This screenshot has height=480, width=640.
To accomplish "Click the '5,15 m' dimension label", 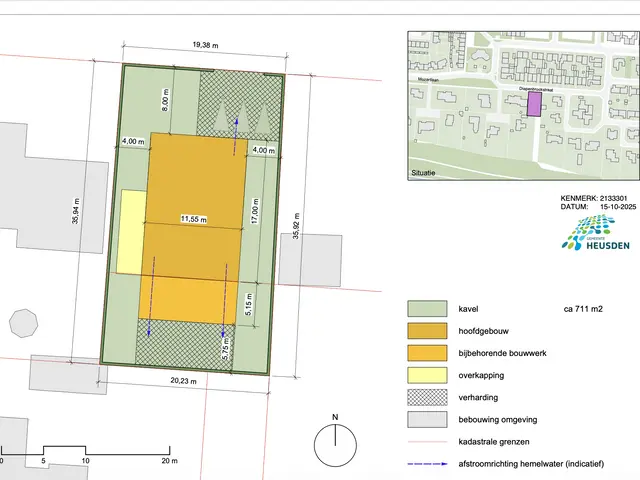I will (x=249, y=304).
